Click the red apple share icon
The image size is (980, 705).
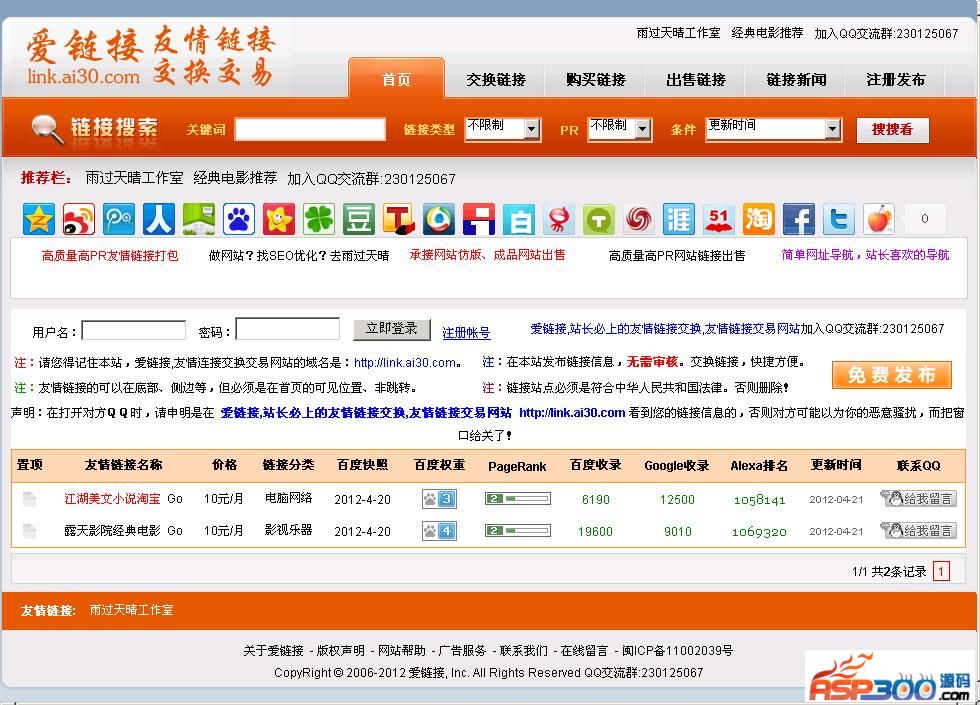879,219
